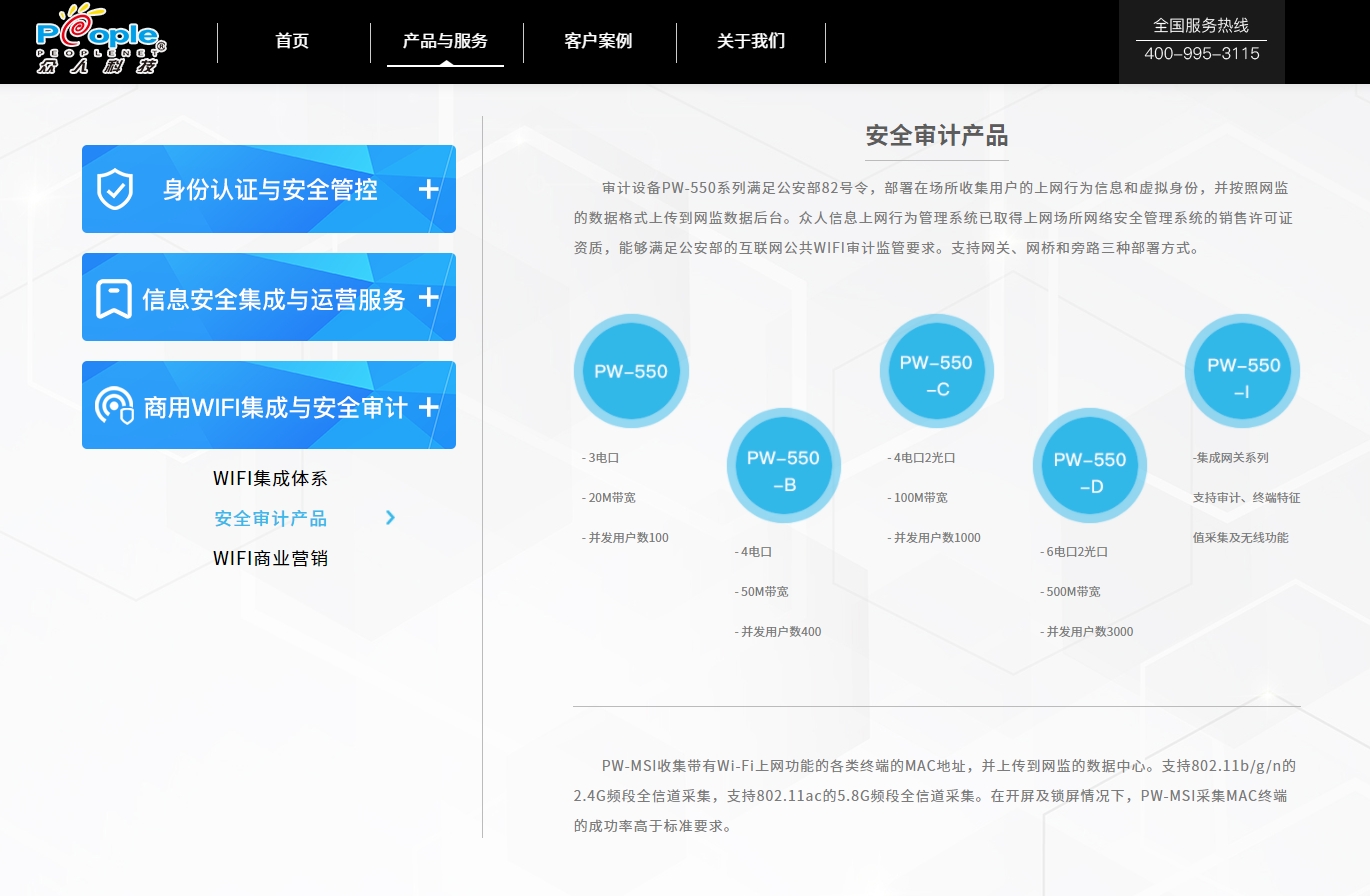Click the PW-550-I circle badge
1370x896 pixels.
coord(1242,371)
